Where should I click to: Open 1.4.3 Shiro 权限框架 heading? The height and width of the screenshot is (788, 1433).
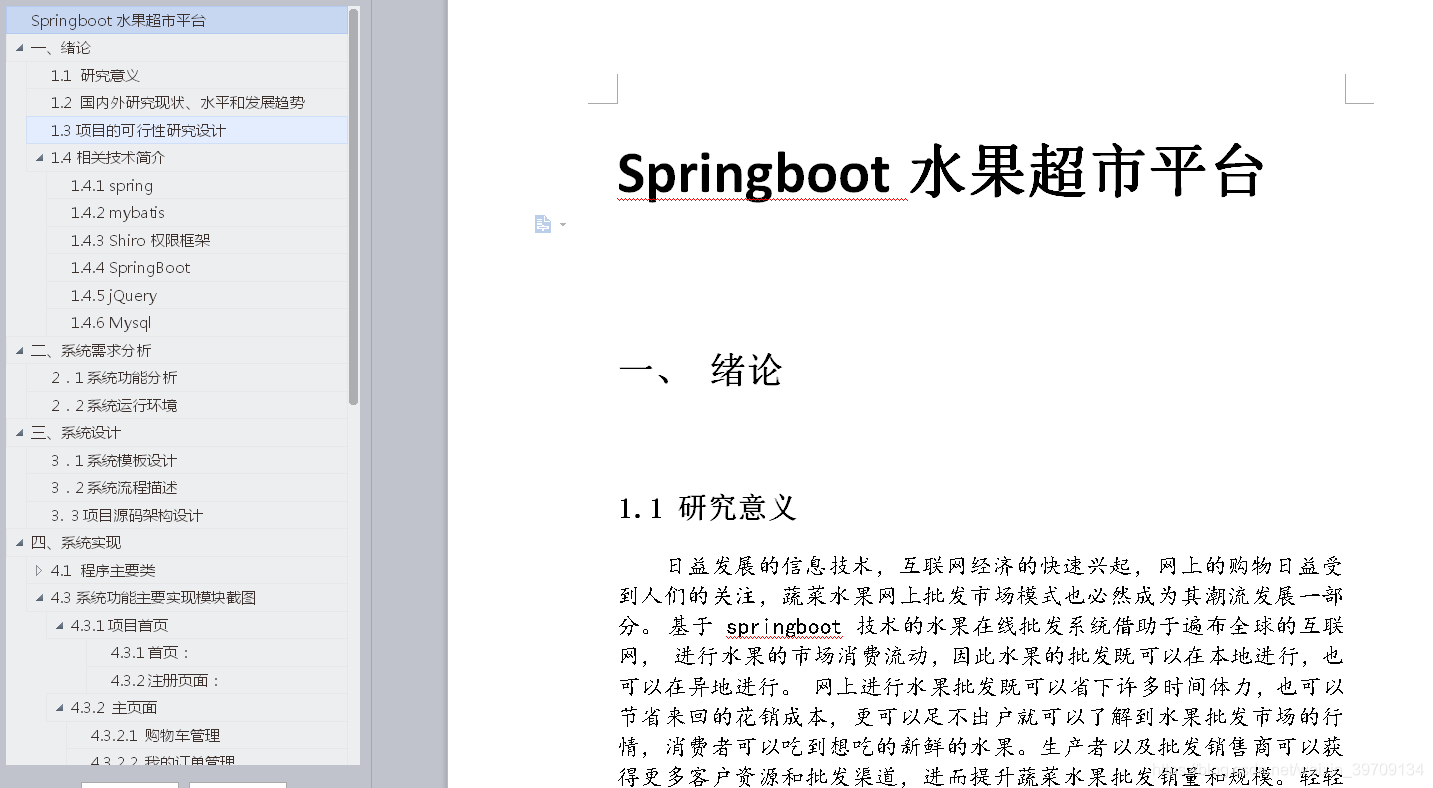[140, 240]
